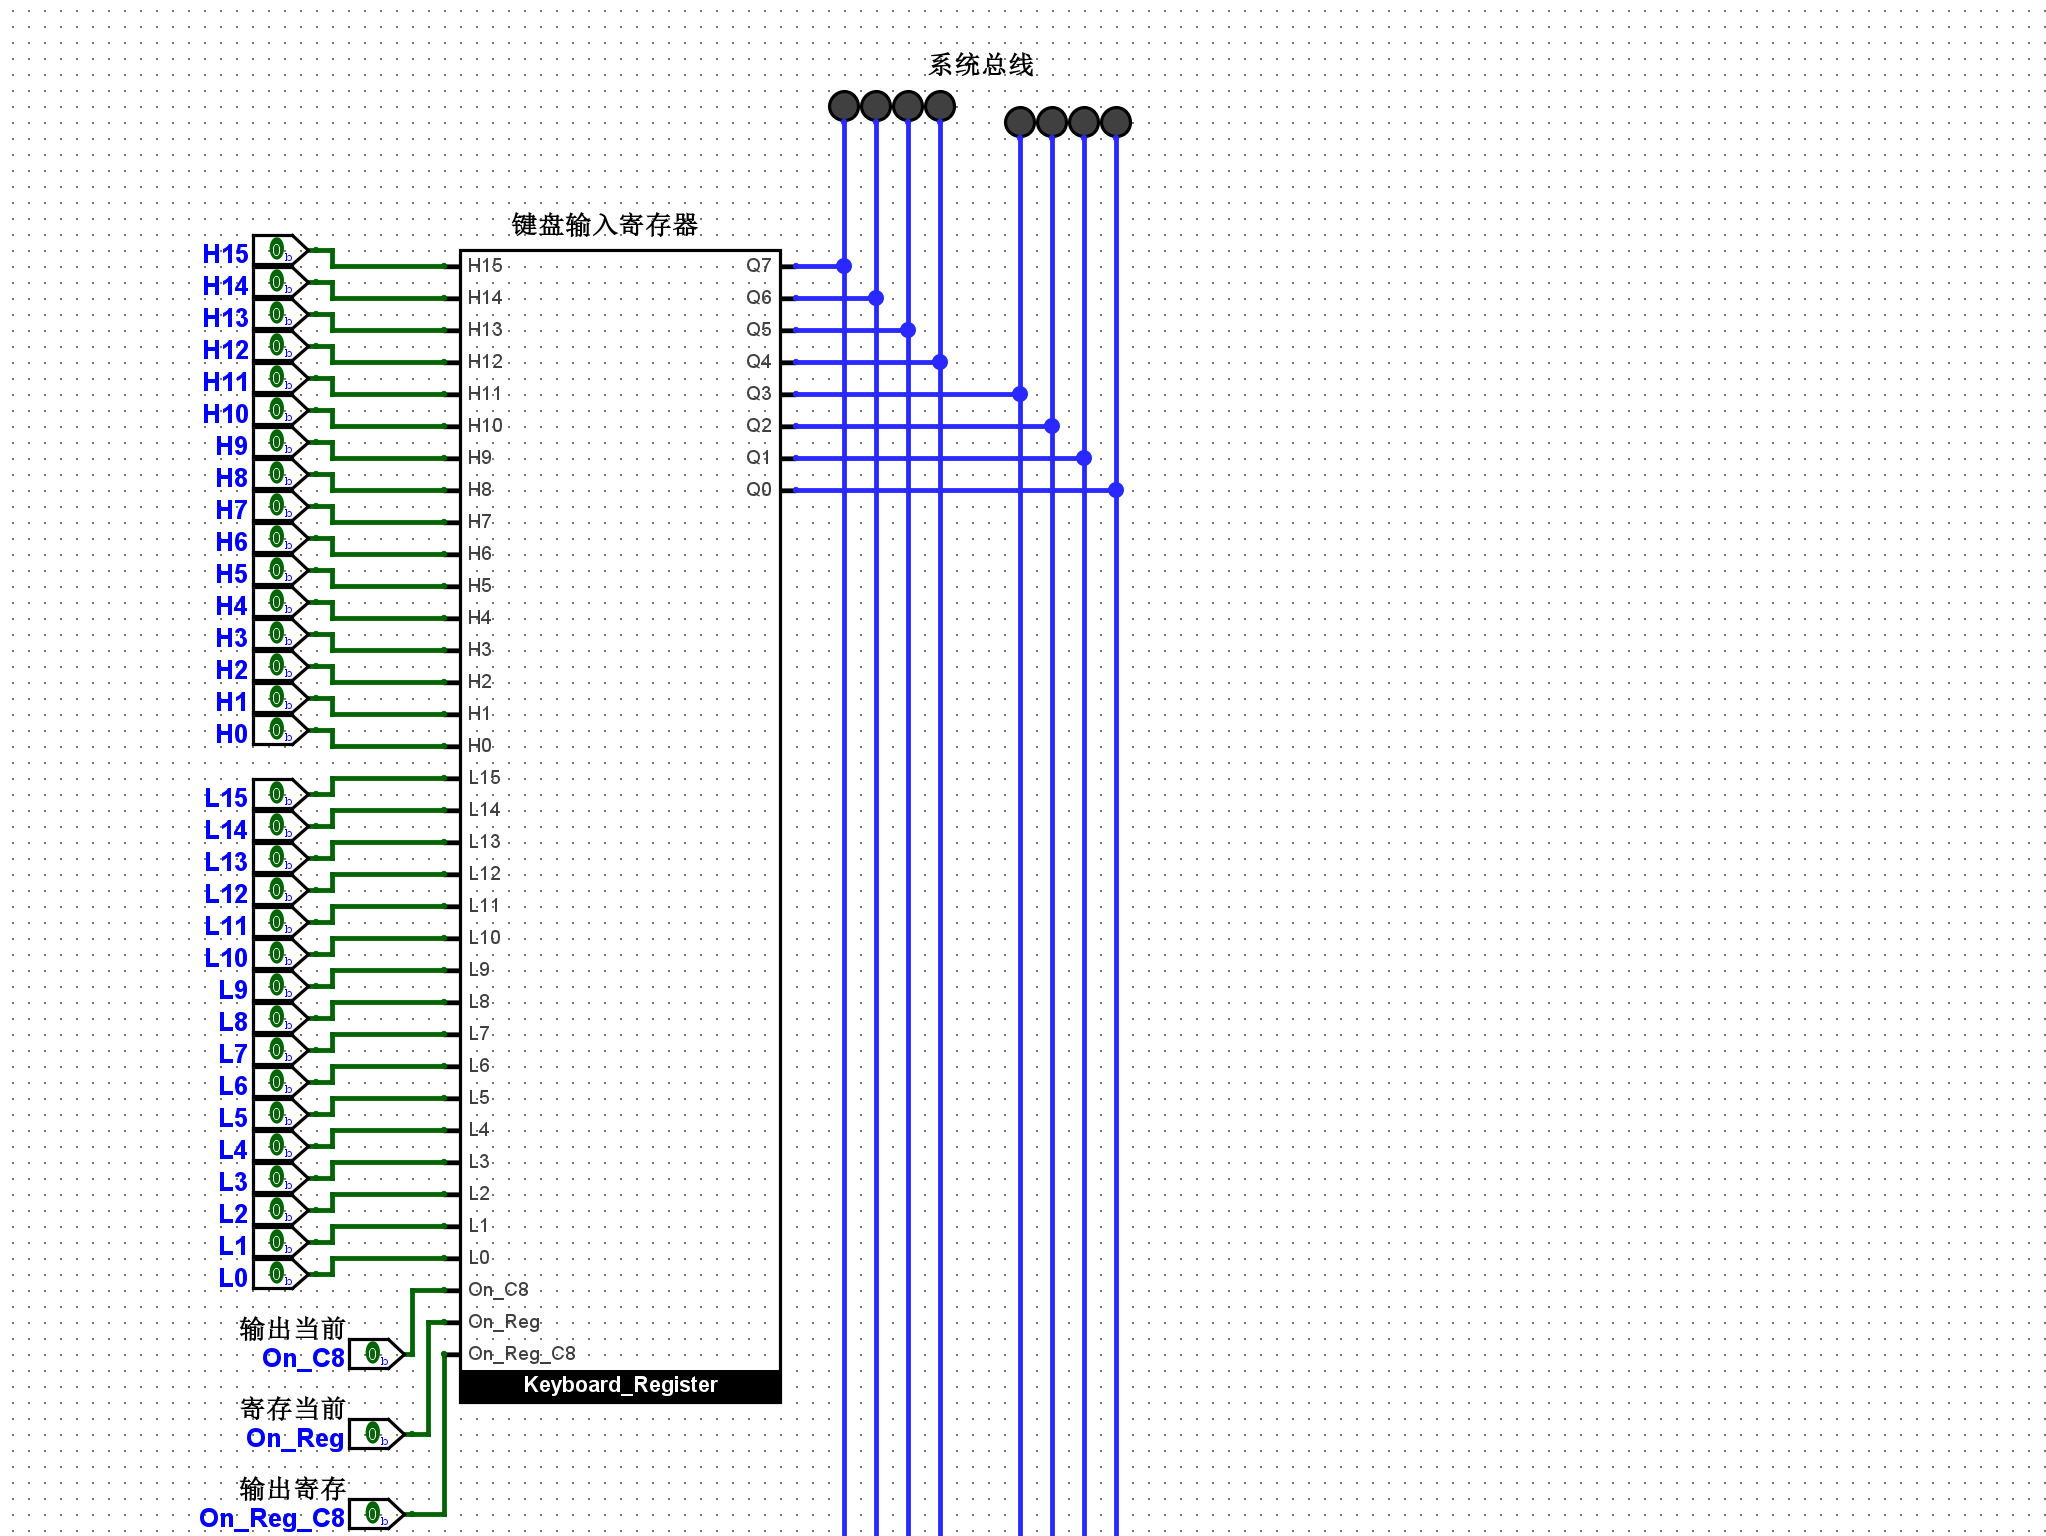Click the Q0 output port label

click(x=759, y=490)
